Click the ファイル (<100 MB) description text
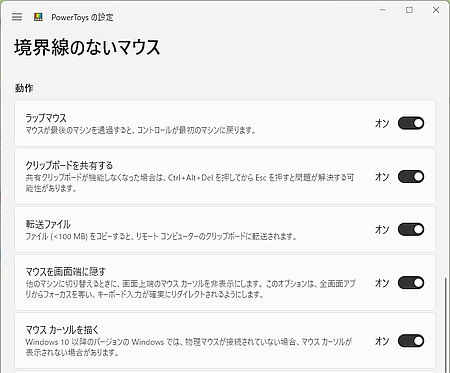 [x=161, y=236]
